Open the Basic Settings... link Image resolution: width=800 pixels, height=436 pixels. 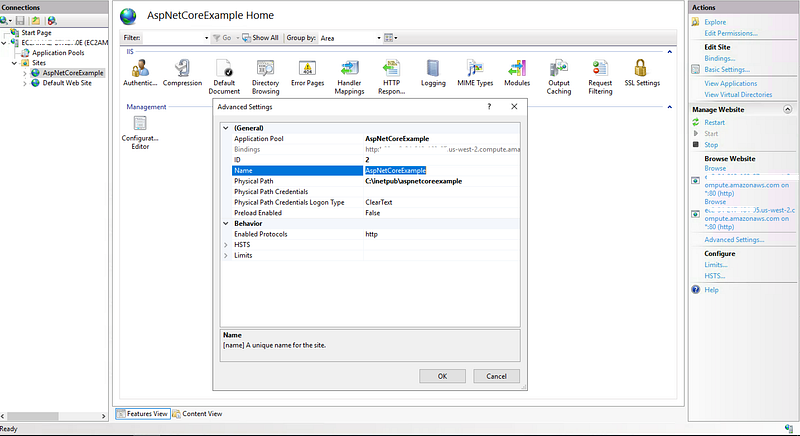(727, 69)
